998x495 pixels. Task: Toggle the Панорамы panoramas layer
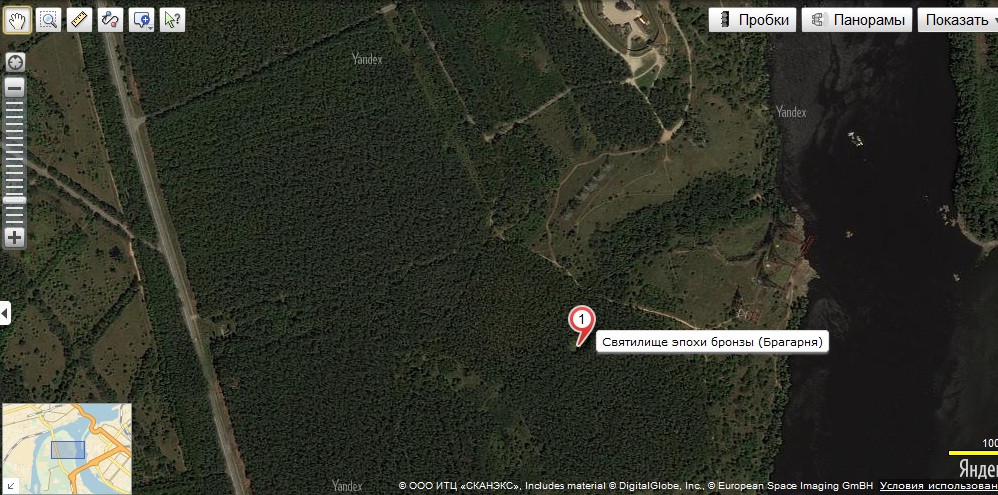tap(857, 20)
